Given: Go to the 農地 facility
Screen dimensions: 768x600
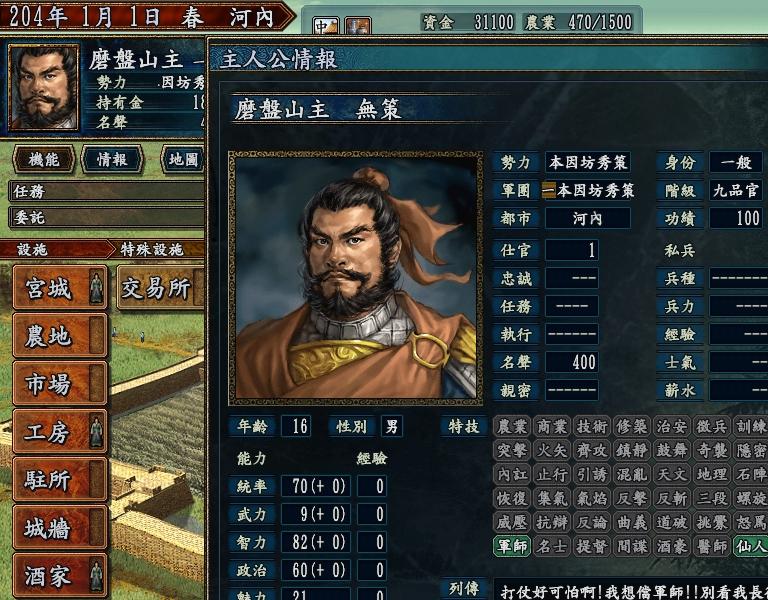Looking at the screenshot, I should click(60, 336).
